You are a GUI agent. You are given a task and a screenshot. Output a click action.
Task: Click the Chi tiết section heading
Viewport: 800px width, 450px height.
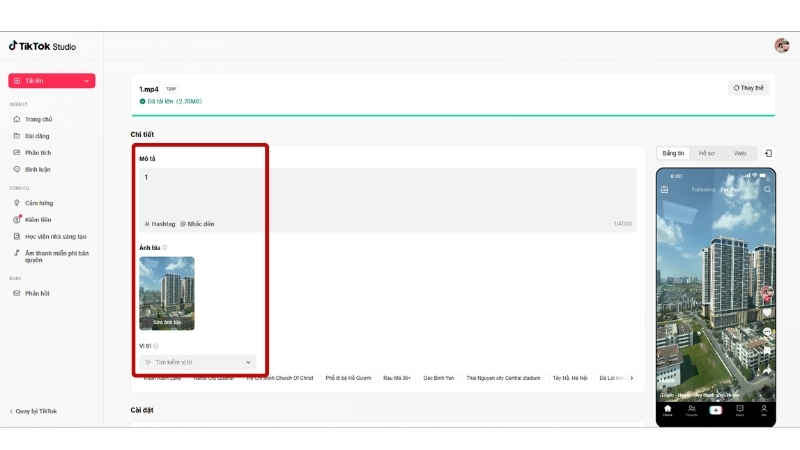(142, 134)
